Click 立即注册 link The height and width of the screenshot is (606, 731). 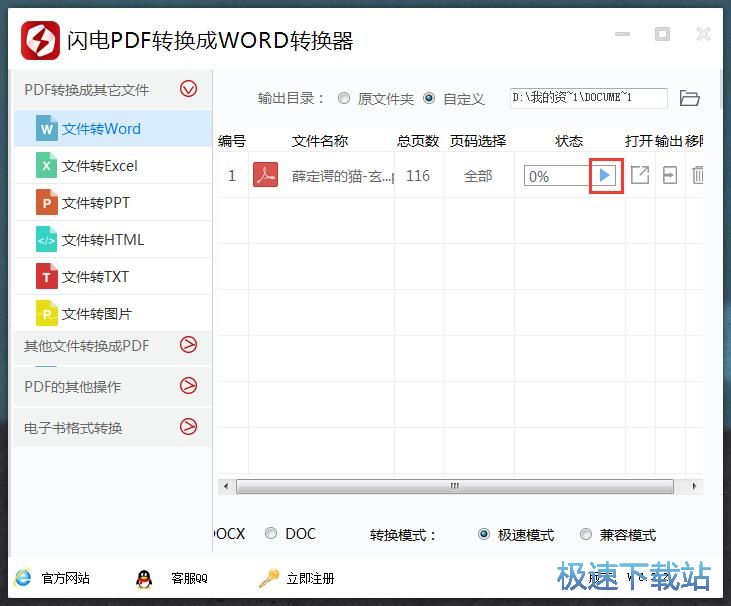tap(310, 578)
